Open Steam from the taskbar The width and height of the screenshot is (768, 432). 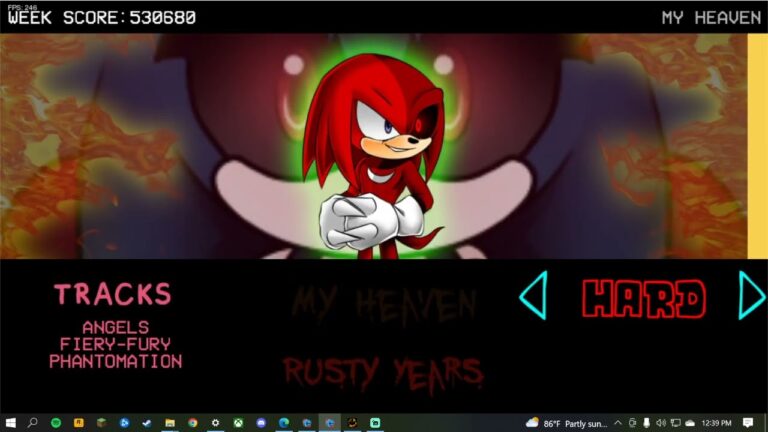147,423
